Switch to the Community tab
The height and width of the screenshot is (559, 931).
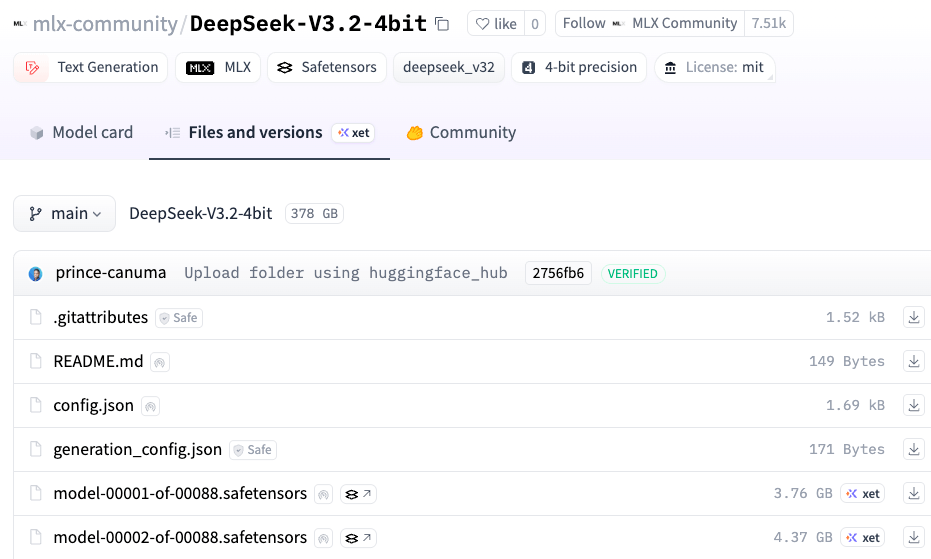461,132
